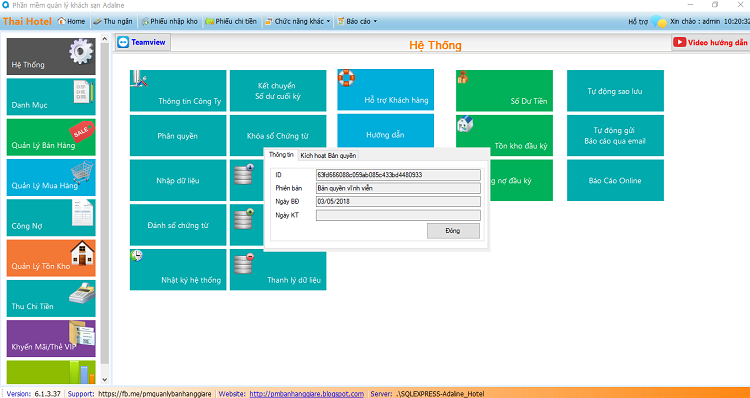
Task: Click the empty Ngày KT field
Action: (x=398, y=215)
